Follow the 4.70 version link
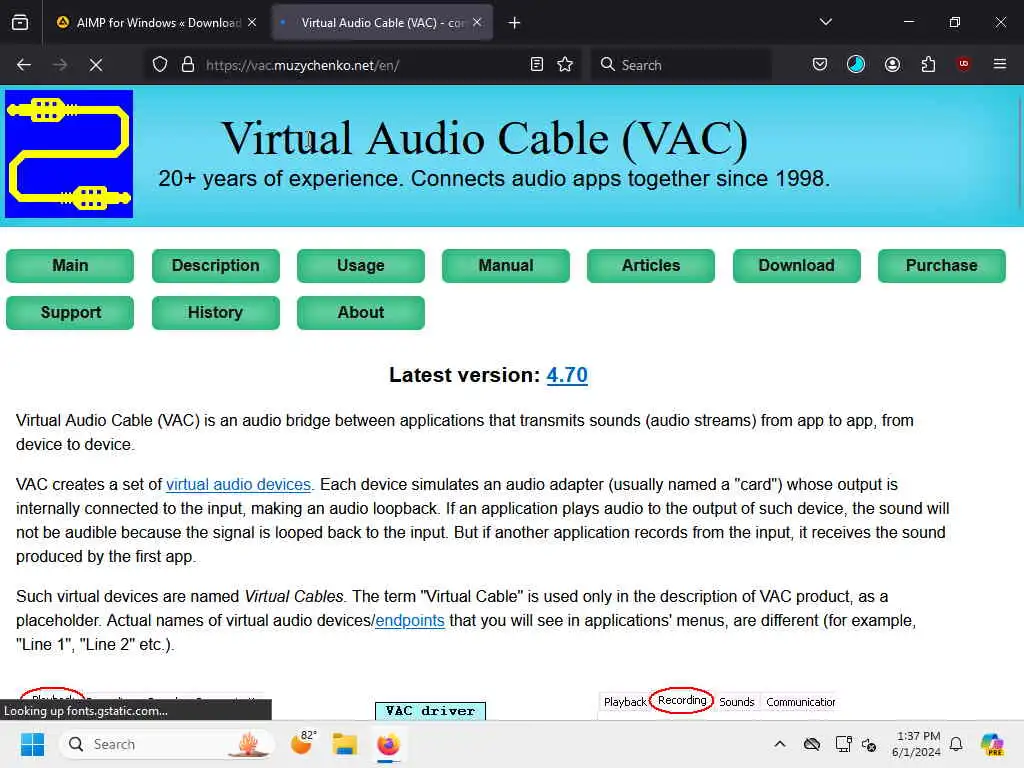The image size is (1024, 768). point(567,375)
